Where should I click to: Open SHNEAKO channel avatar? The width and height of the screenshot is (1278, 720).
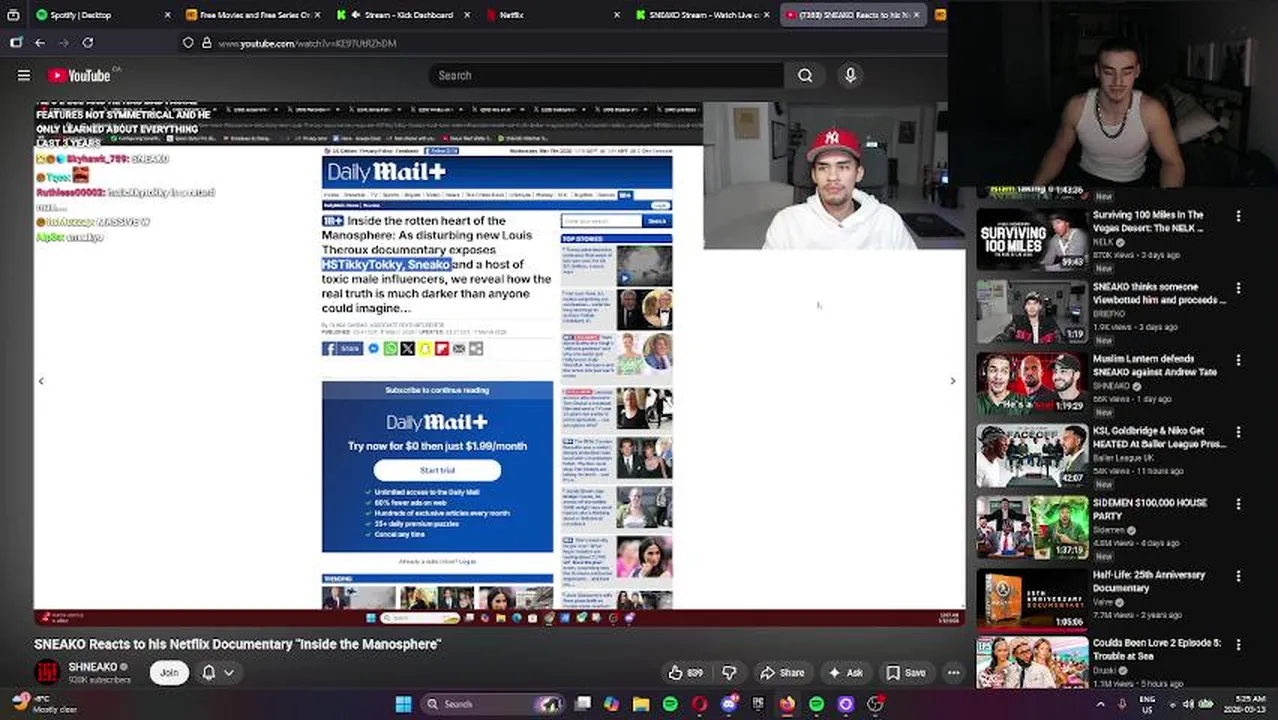tap(47, 673)
